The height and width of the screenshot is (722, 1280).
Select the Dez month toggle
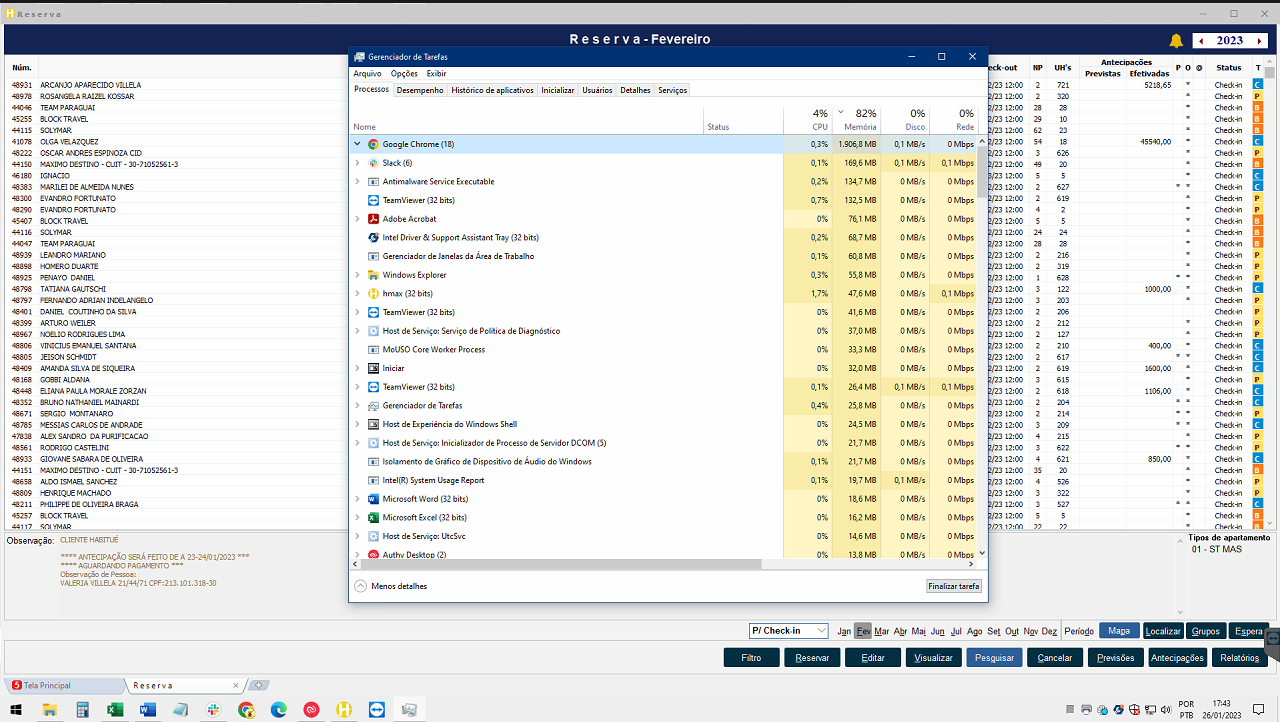[1049, 631]
